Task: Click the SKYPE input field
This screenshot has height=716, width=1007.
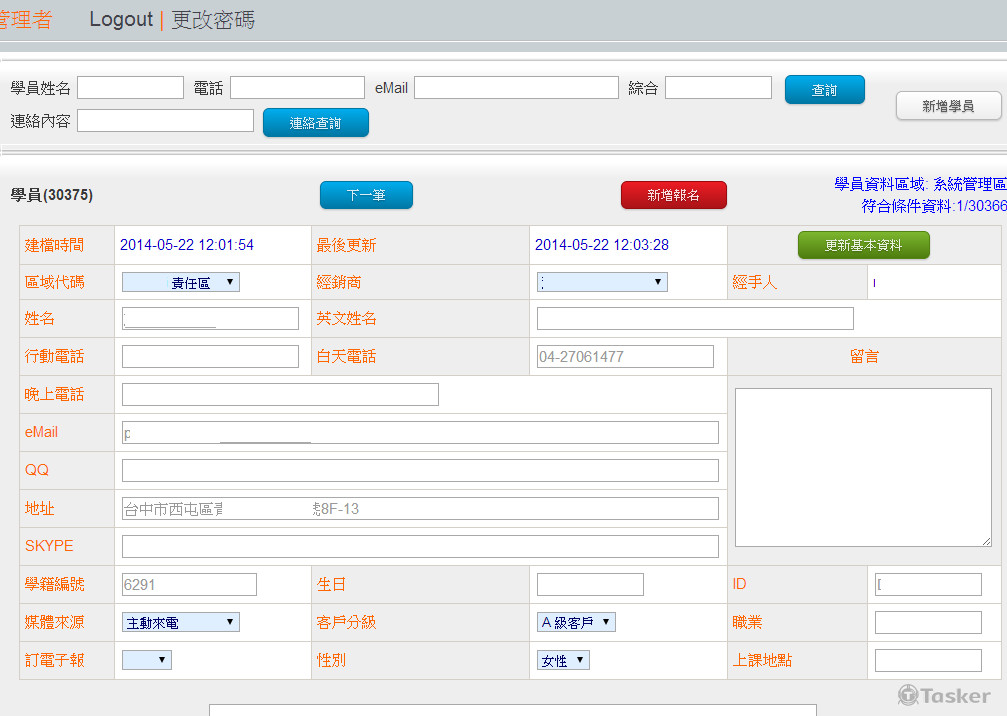Action: tap(419, 546)
